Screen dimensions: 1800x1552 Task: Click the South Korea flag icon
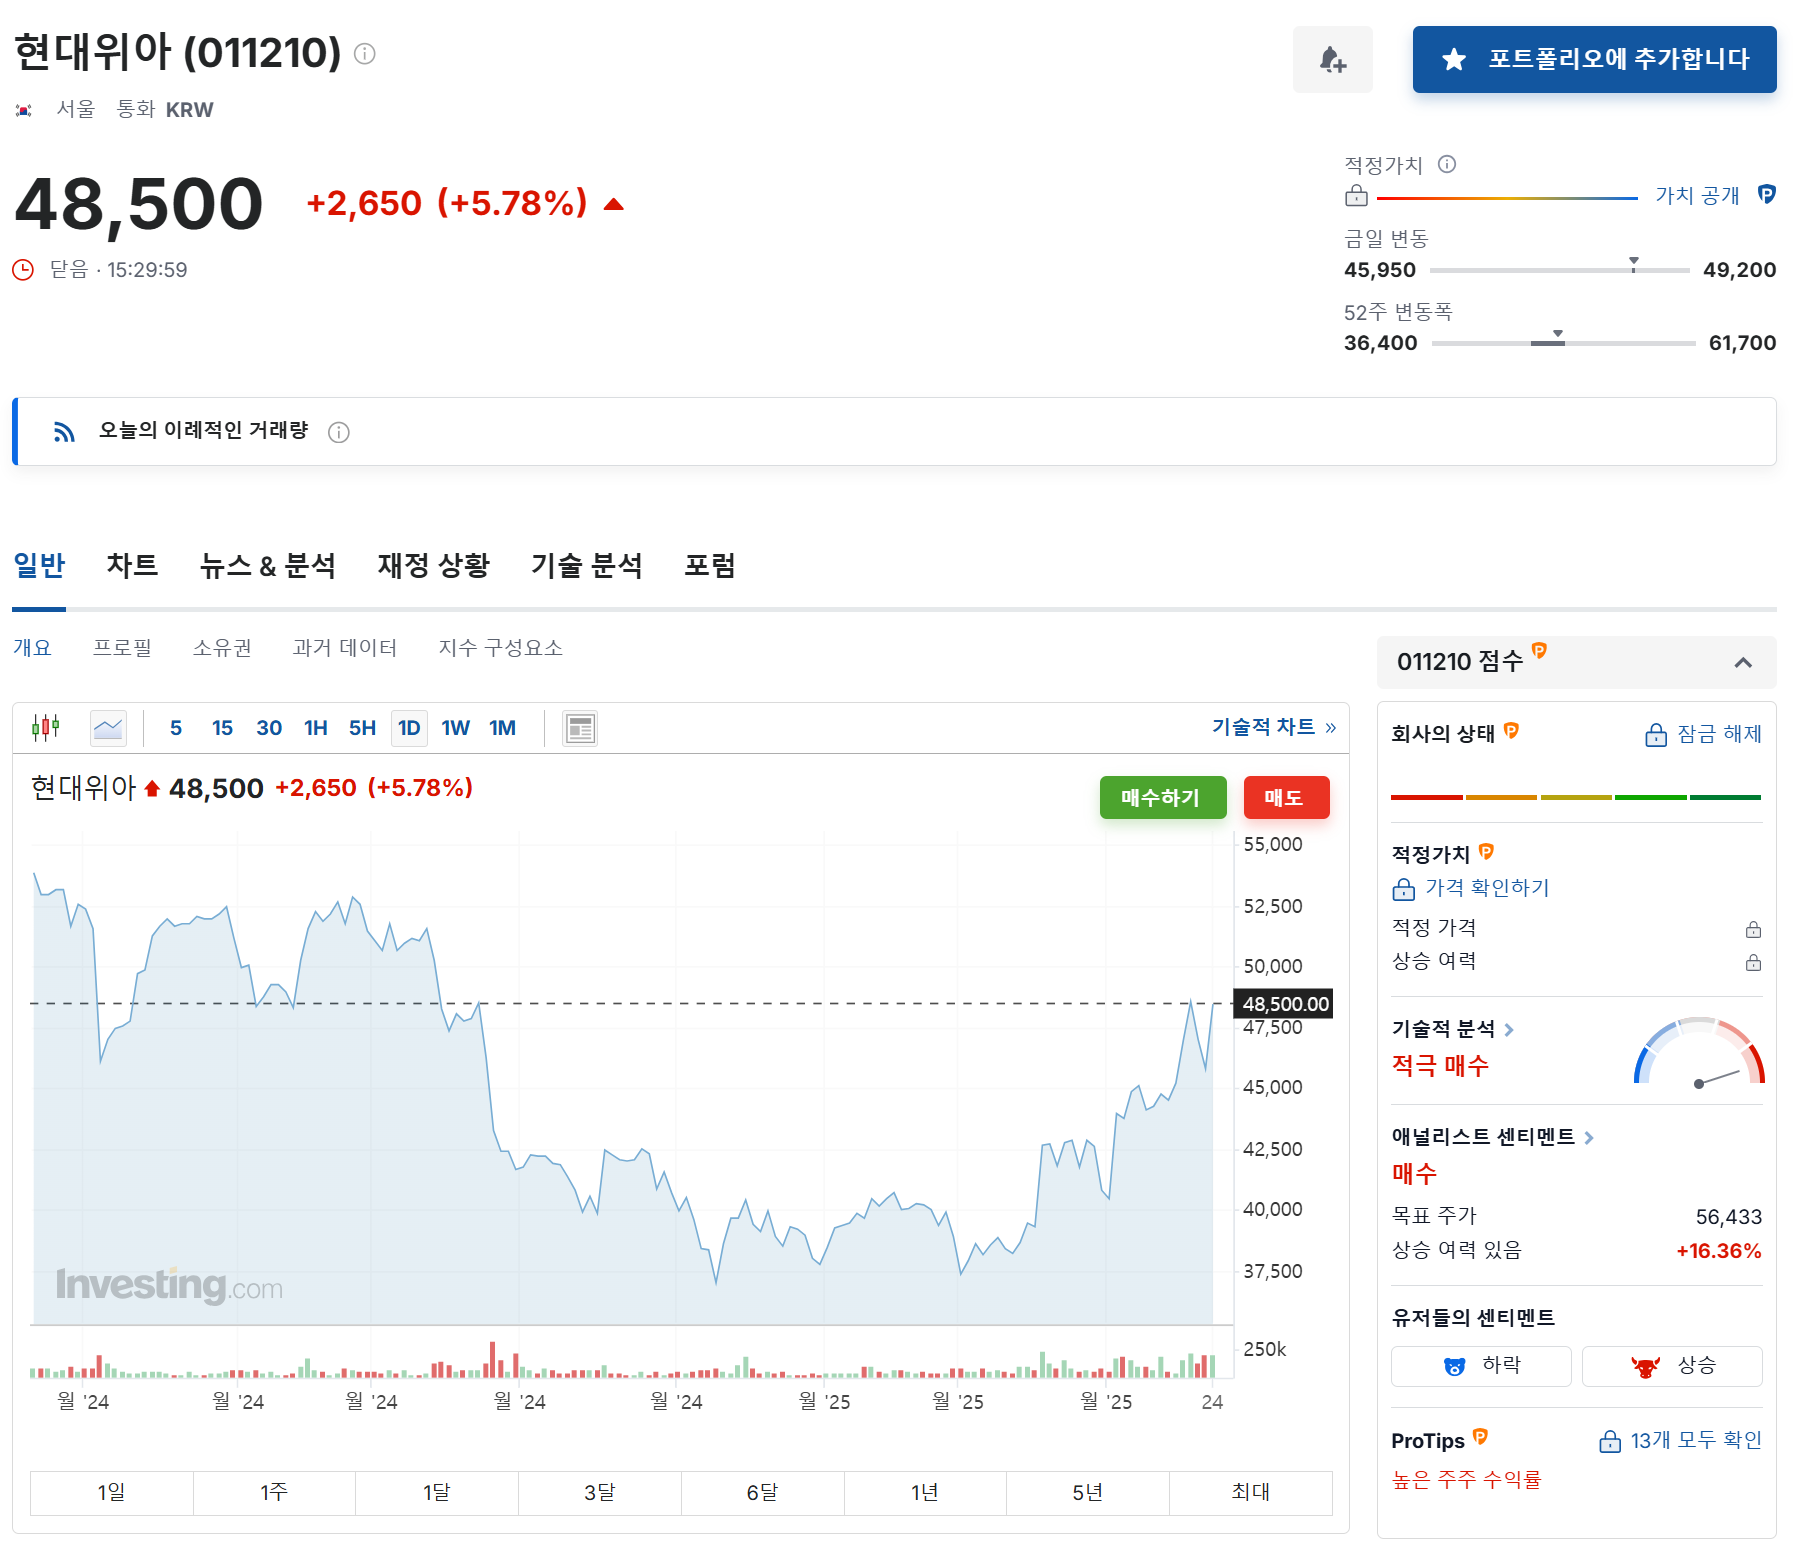pos(24,110)
